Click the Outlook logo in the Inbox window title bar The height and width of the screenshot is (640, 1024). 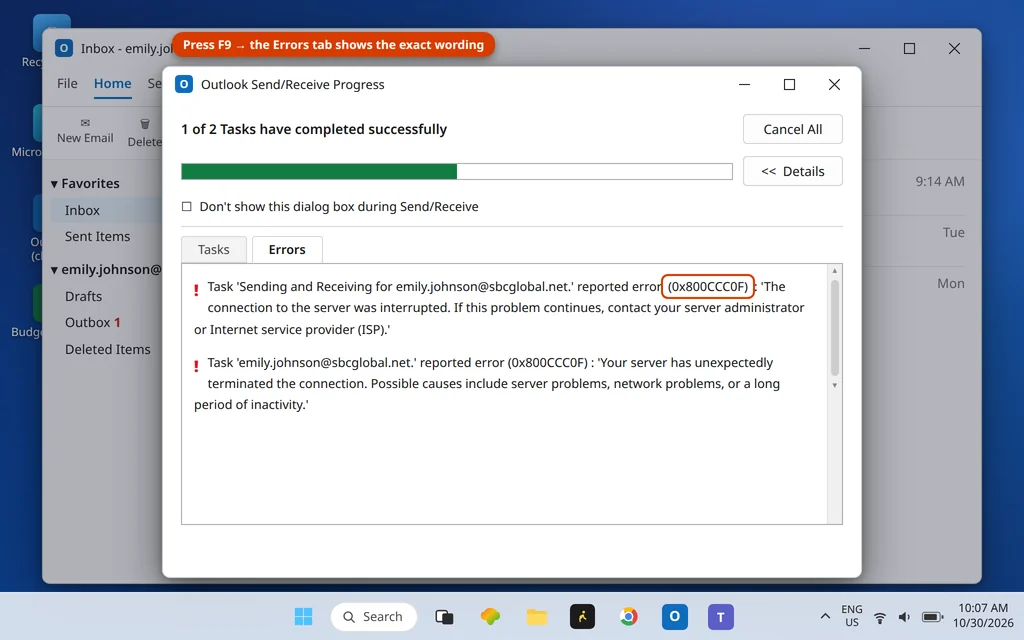pyautogui.click(x=64, y=48)
